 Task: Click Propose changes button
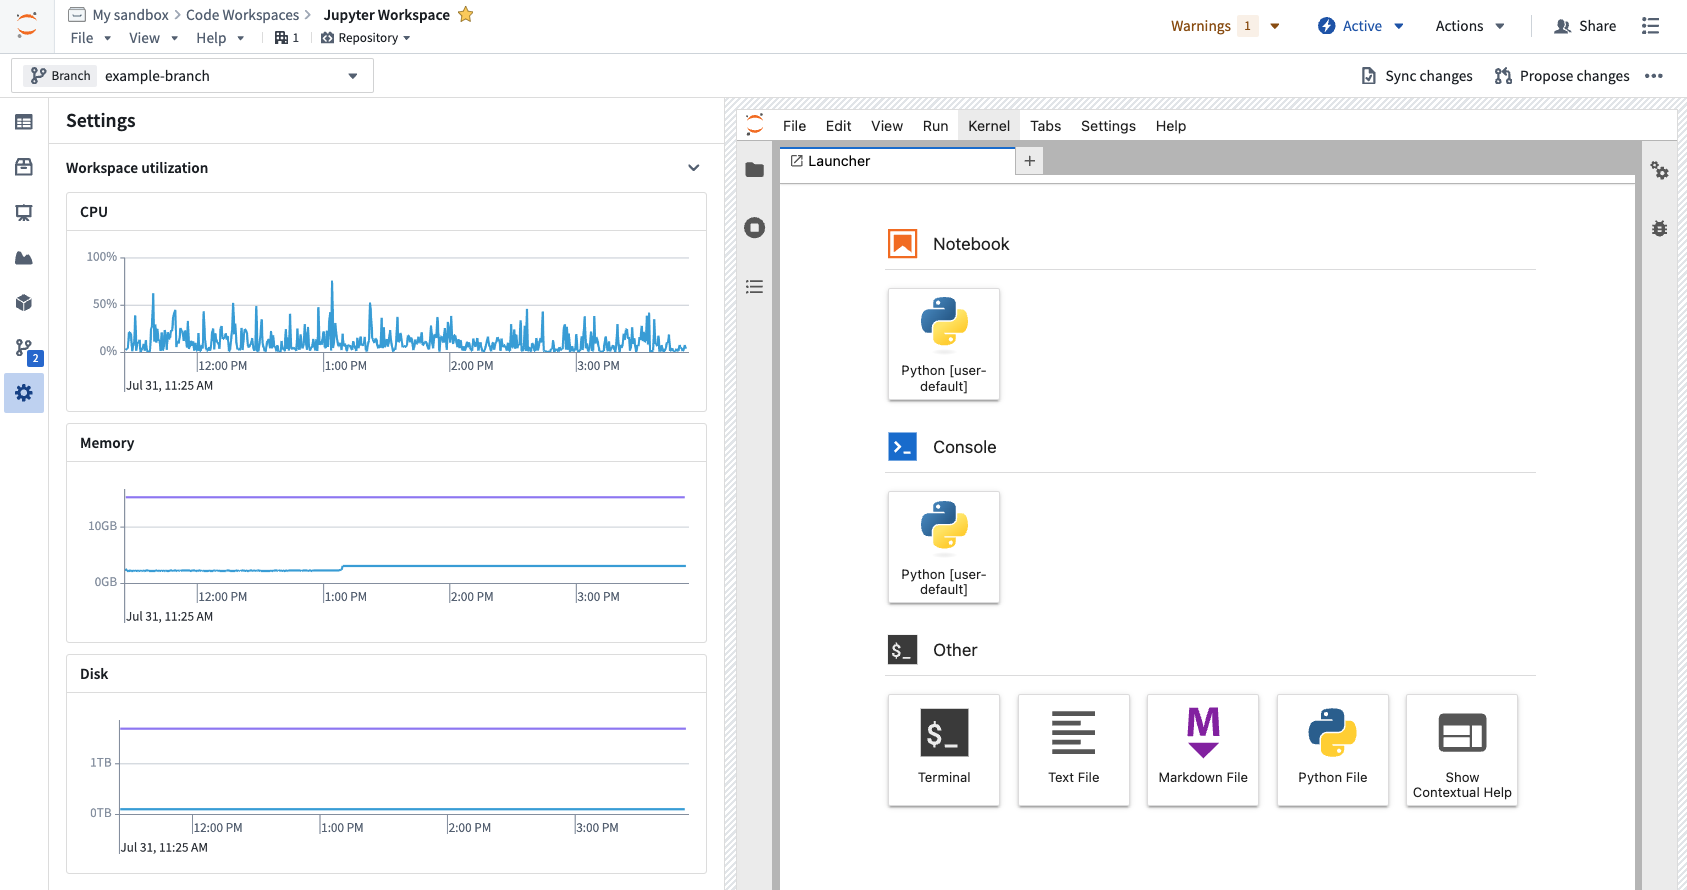(1562, 76)
